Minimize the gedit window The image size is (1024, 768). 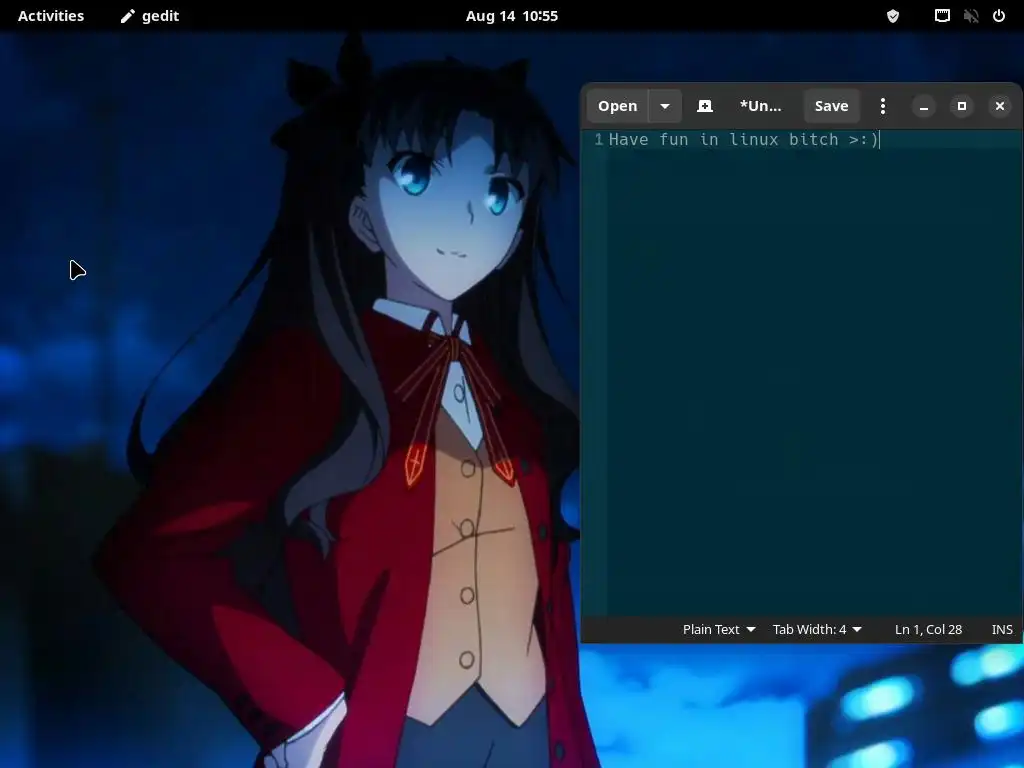click(924, 106)
